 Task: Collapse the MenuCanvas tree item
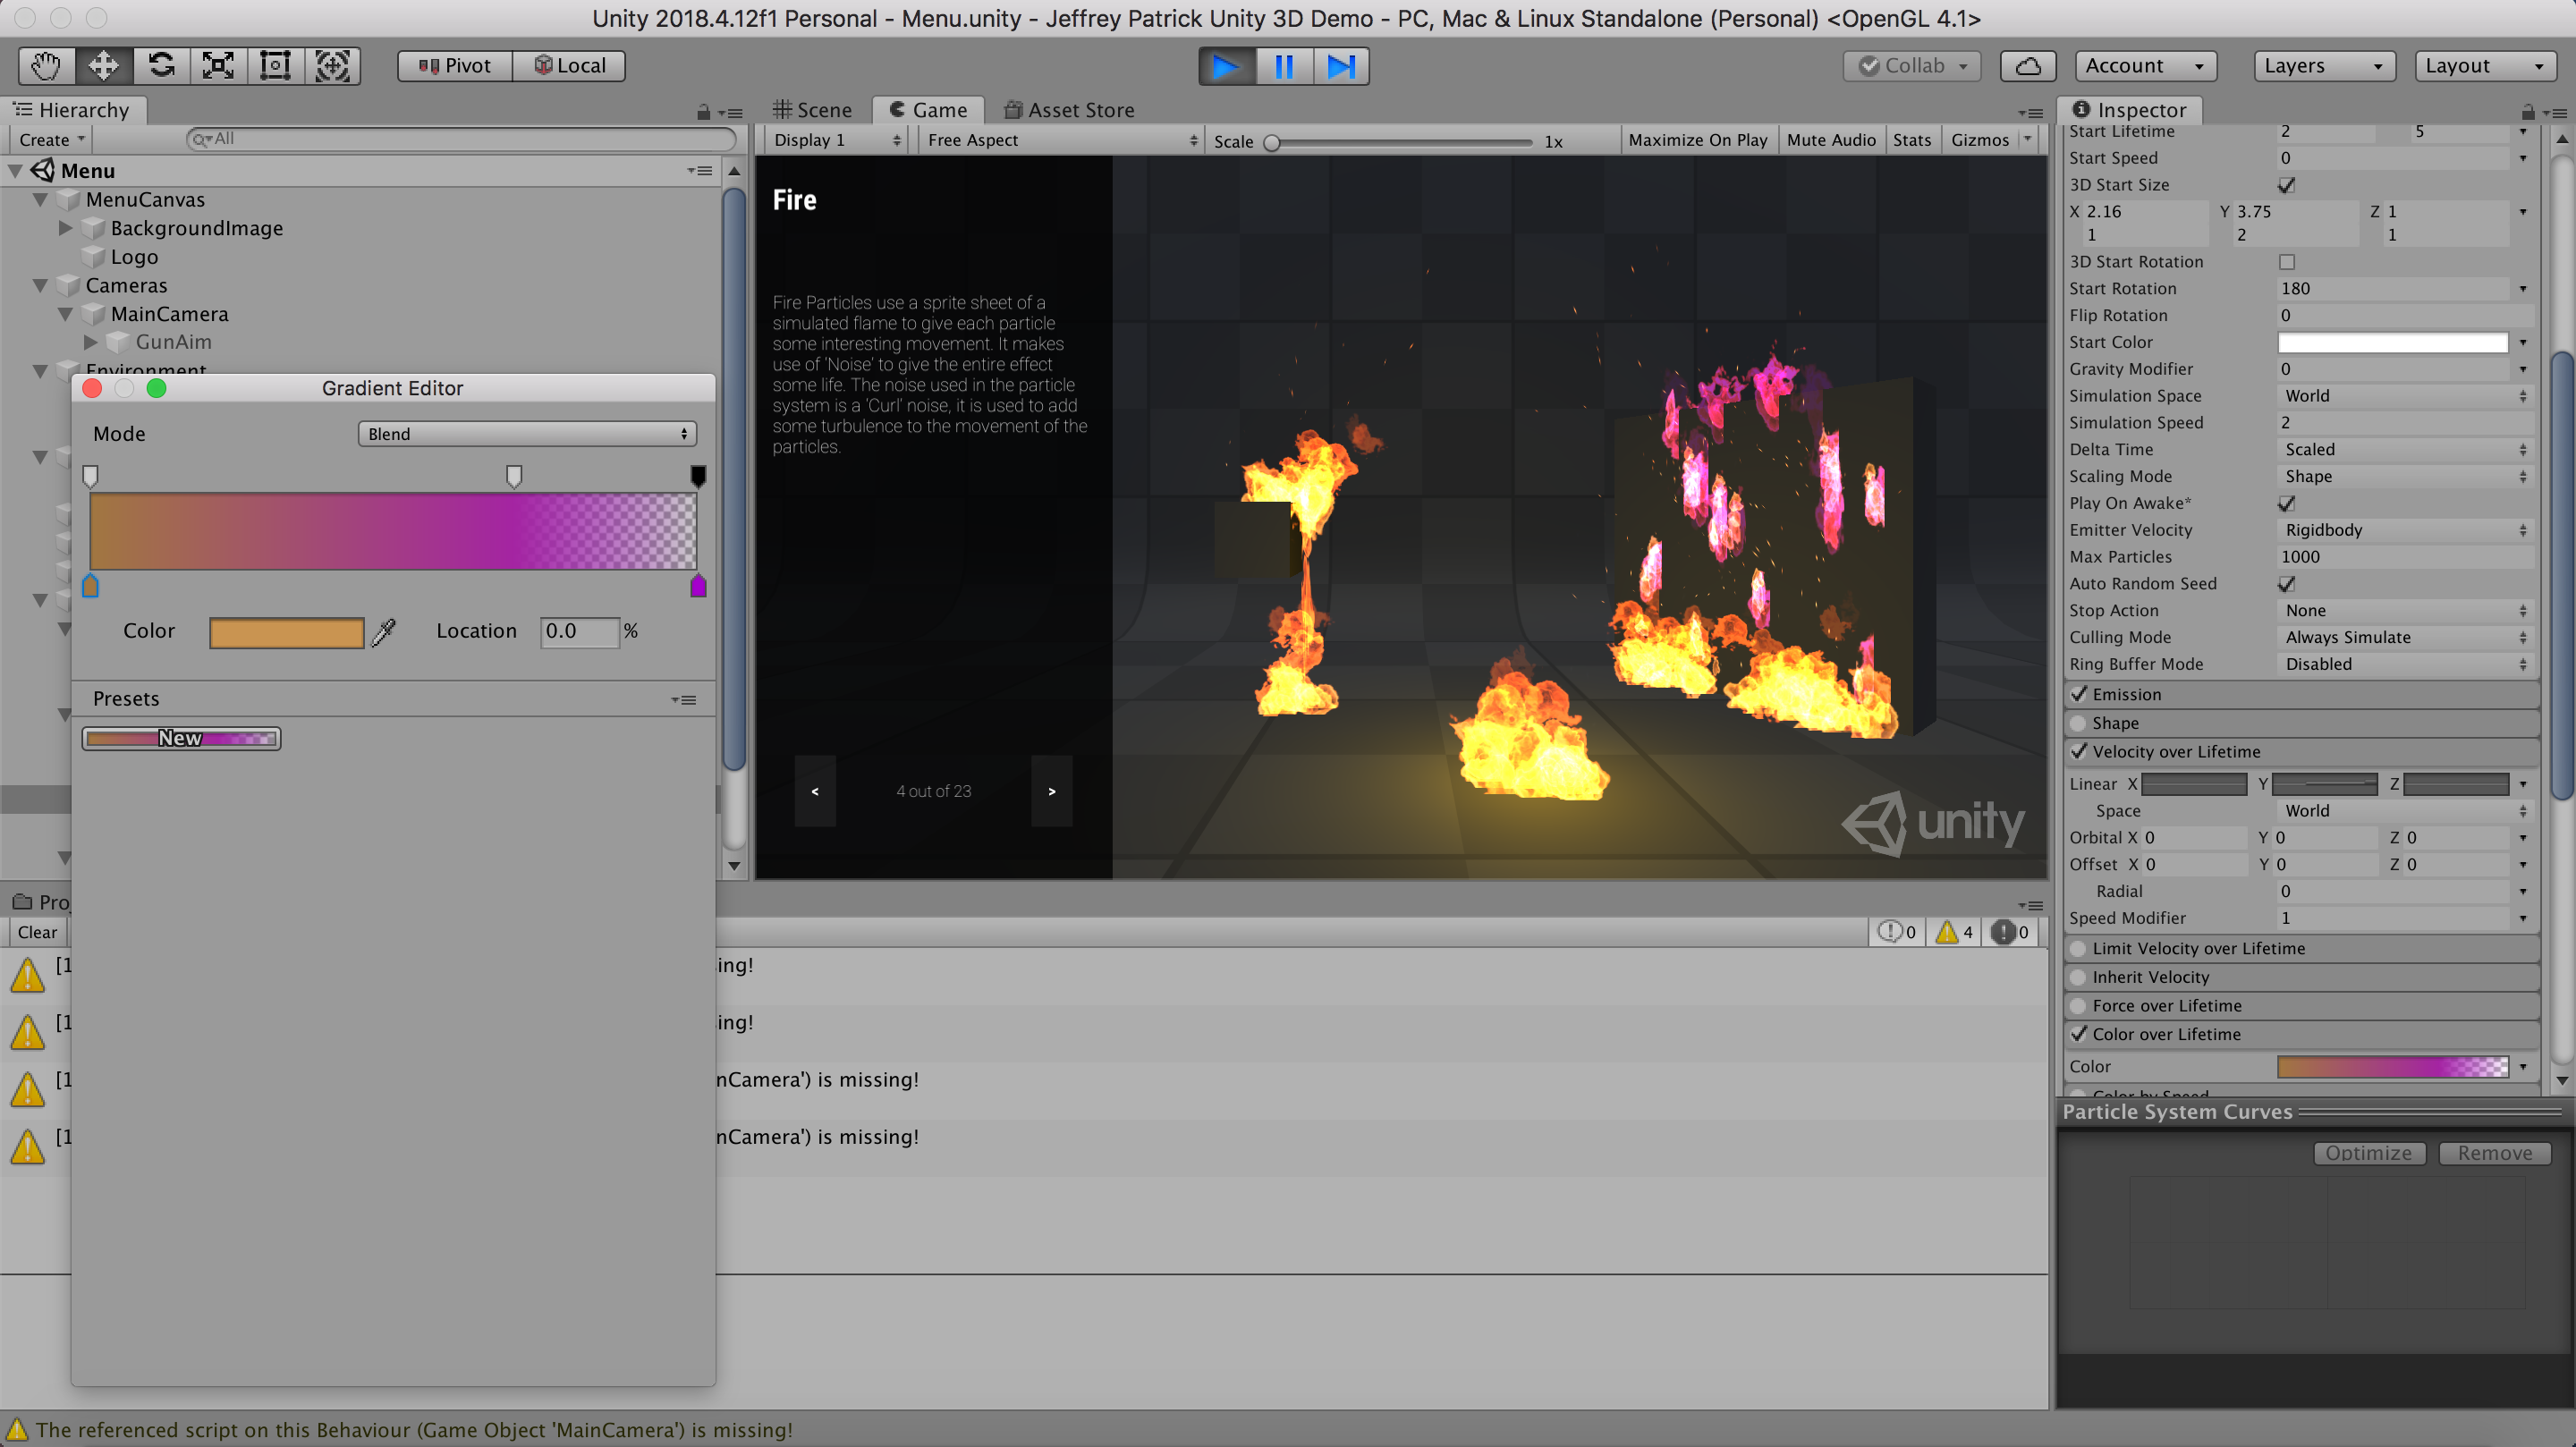40,200
